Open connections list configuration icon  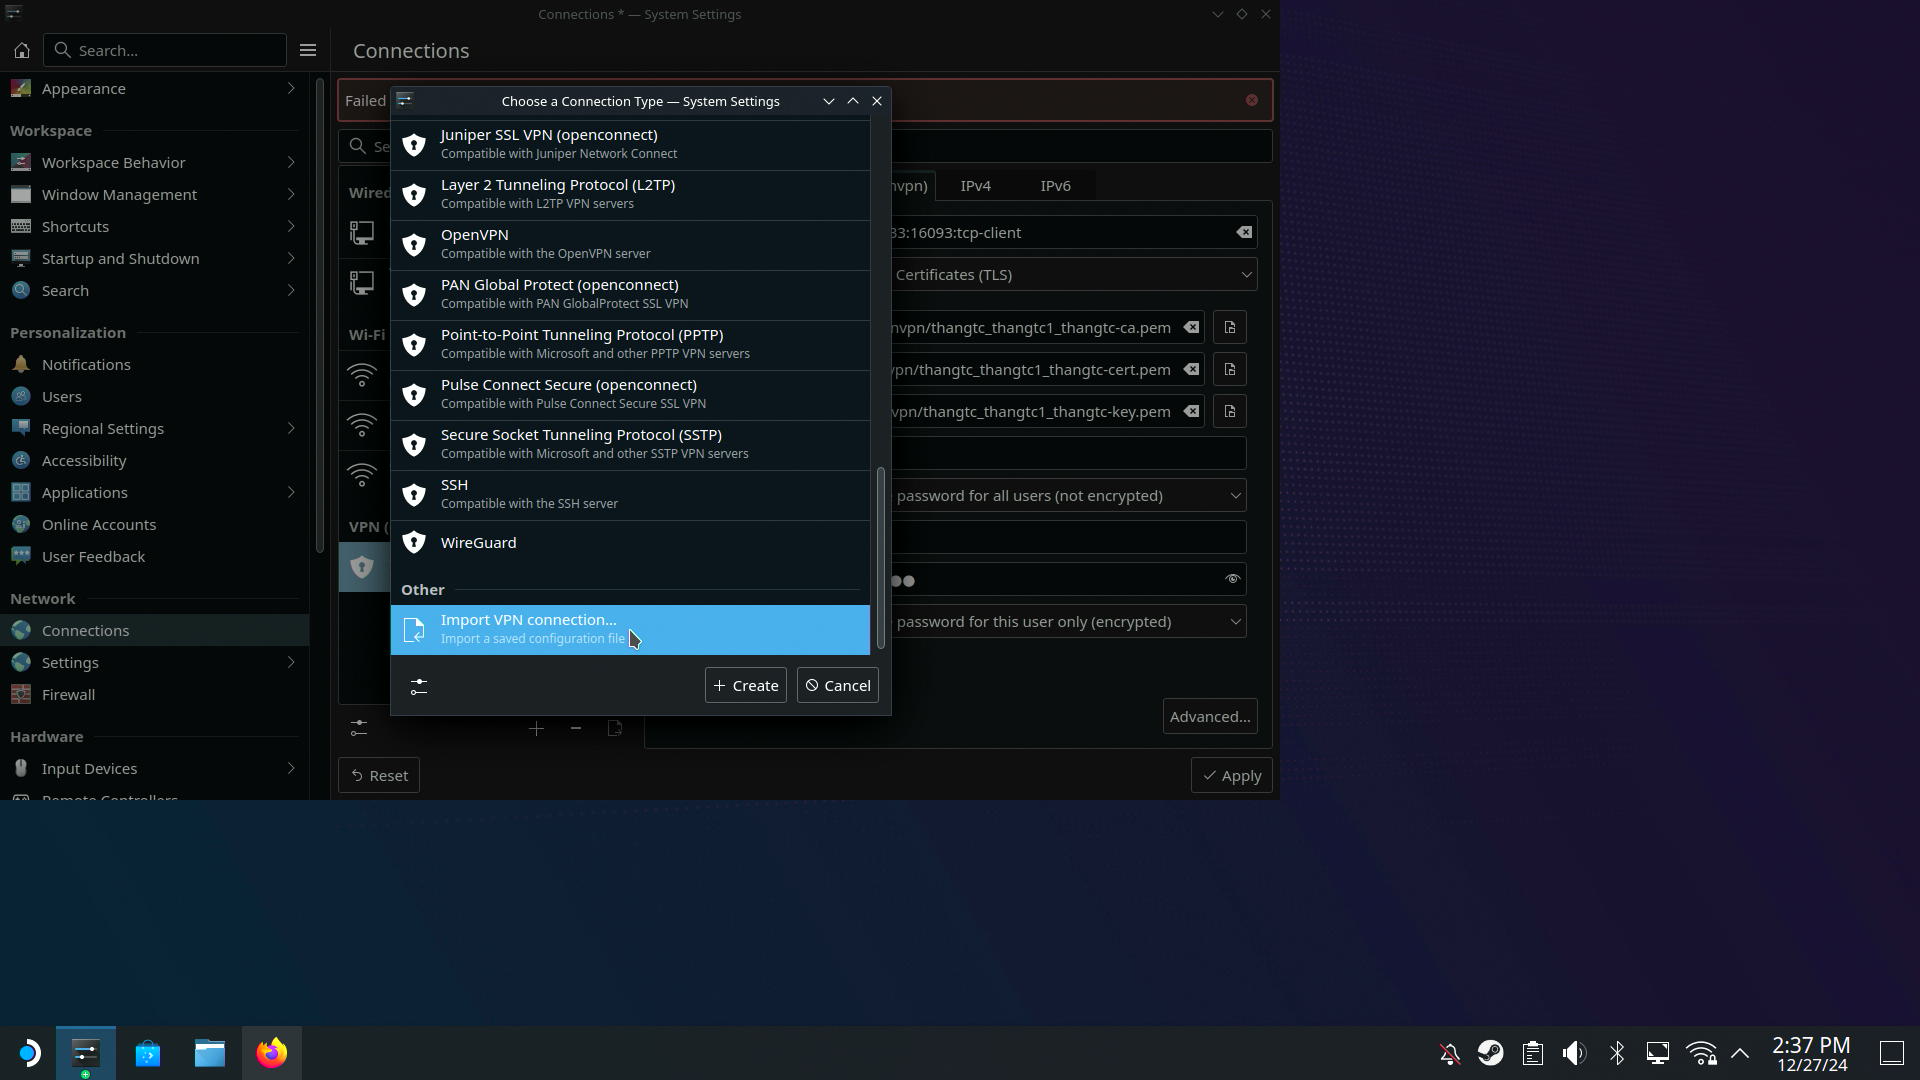coord(359,728)
